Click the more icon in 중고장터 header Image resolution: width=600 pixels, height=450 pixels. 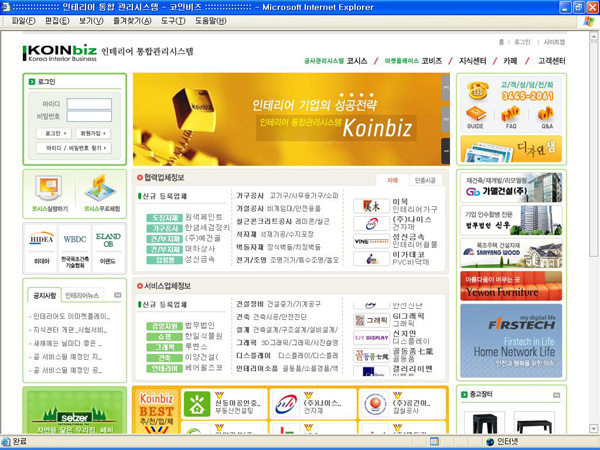[x=556, y=395]
